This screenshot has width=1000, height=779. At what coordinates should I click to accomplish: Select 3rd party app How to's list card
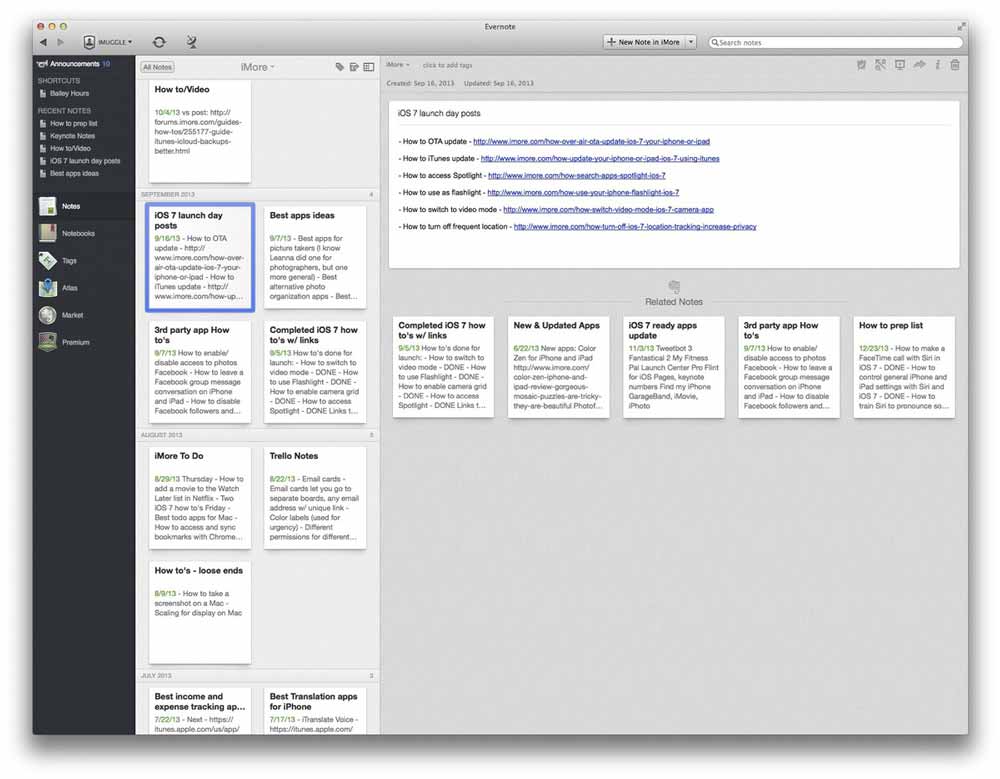click(200, 372)
